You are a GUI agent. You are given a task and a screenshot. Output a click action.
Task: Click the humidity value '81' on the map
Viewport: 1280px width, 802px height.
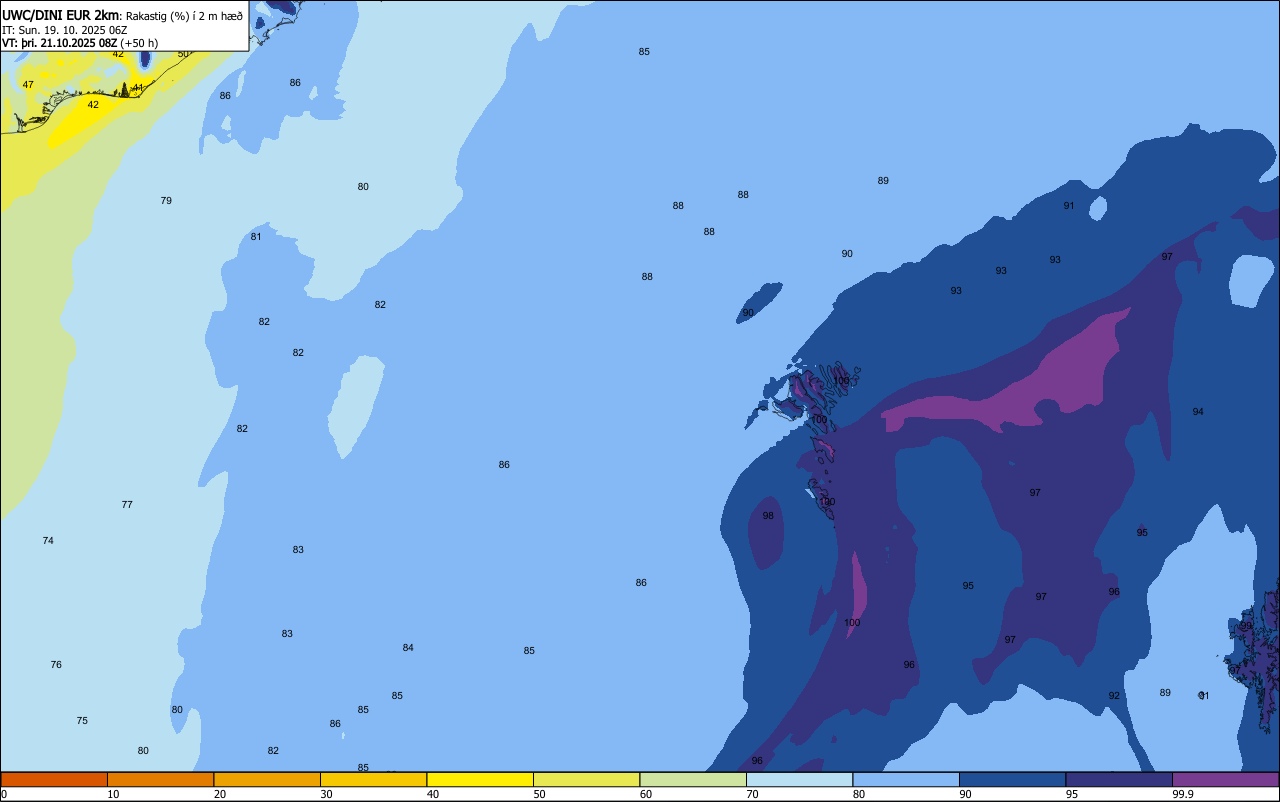click(x=256, y=236)
